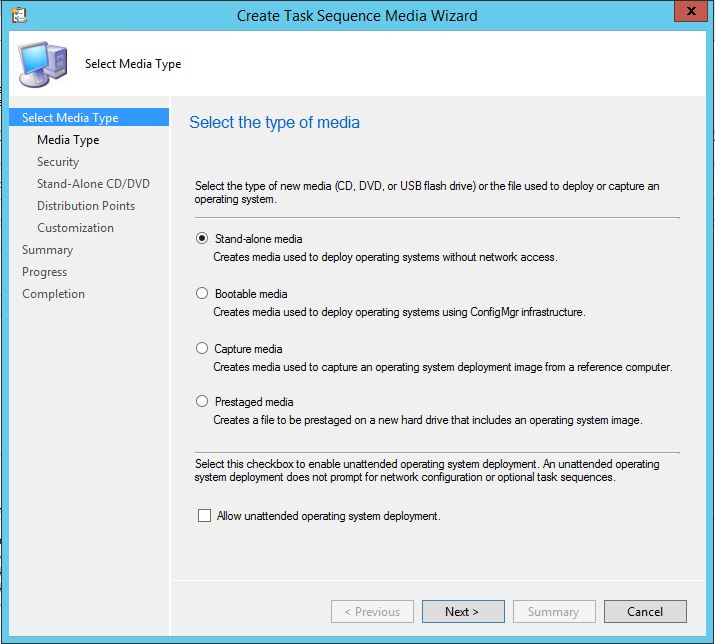This screenshot has height=644, width=715.
Task: Navigate to Security step in sidebar
Action: 58,162
